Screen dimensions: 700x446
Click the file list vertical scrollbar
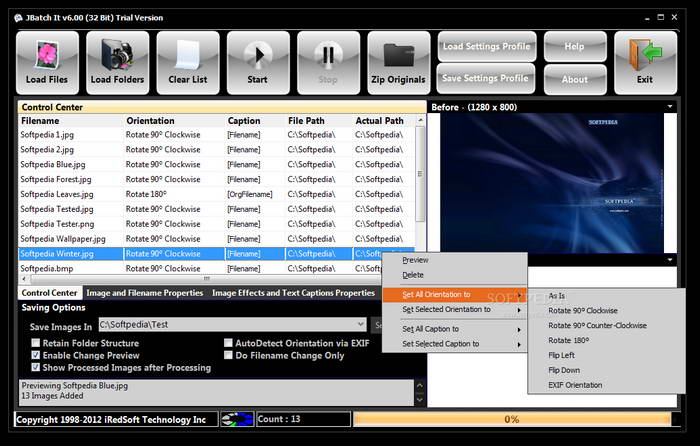coord(420,174)
